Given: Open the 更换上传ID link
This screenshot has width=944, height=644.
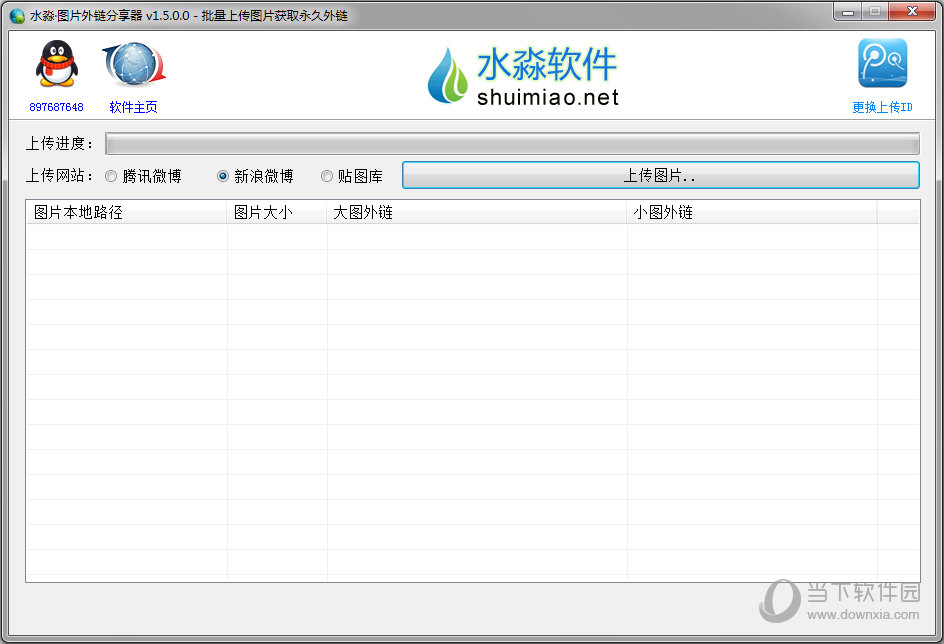Looking at the screenshot, I should click(x=883, y=107).
